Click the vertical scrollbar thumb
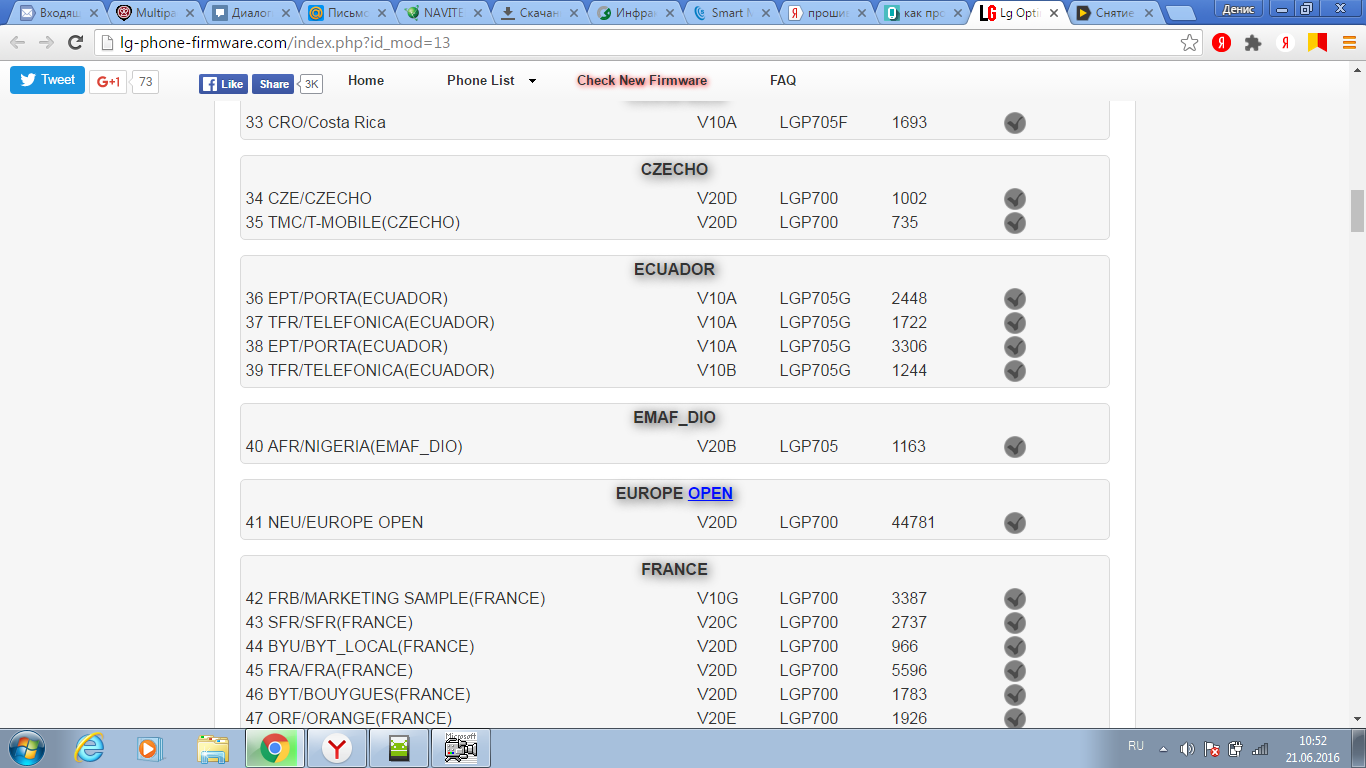This screenshot has width=1366, height=768. pyautogui.click(x=1357, y=210)
